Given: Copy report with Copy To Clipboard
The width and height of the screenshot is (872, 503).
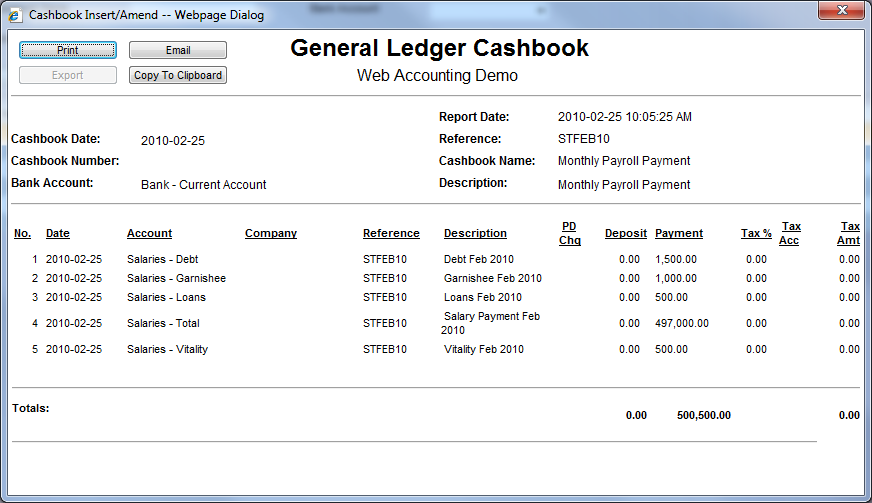Looking at the screenshot, I should [178, 75].
